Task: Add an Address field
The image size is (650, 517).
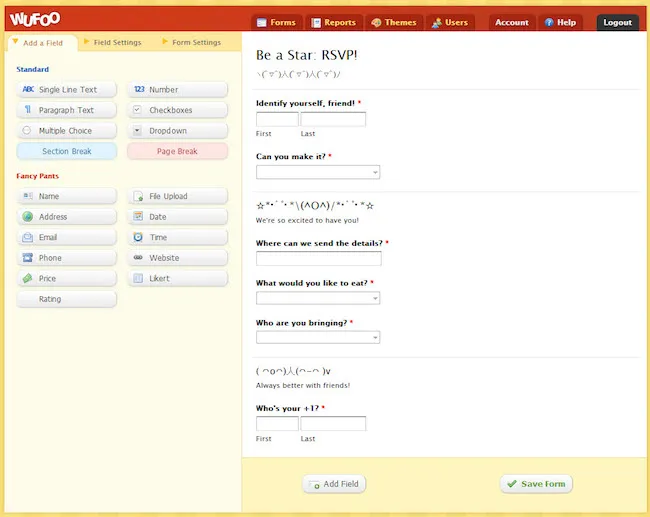Action: coord(67,217)
